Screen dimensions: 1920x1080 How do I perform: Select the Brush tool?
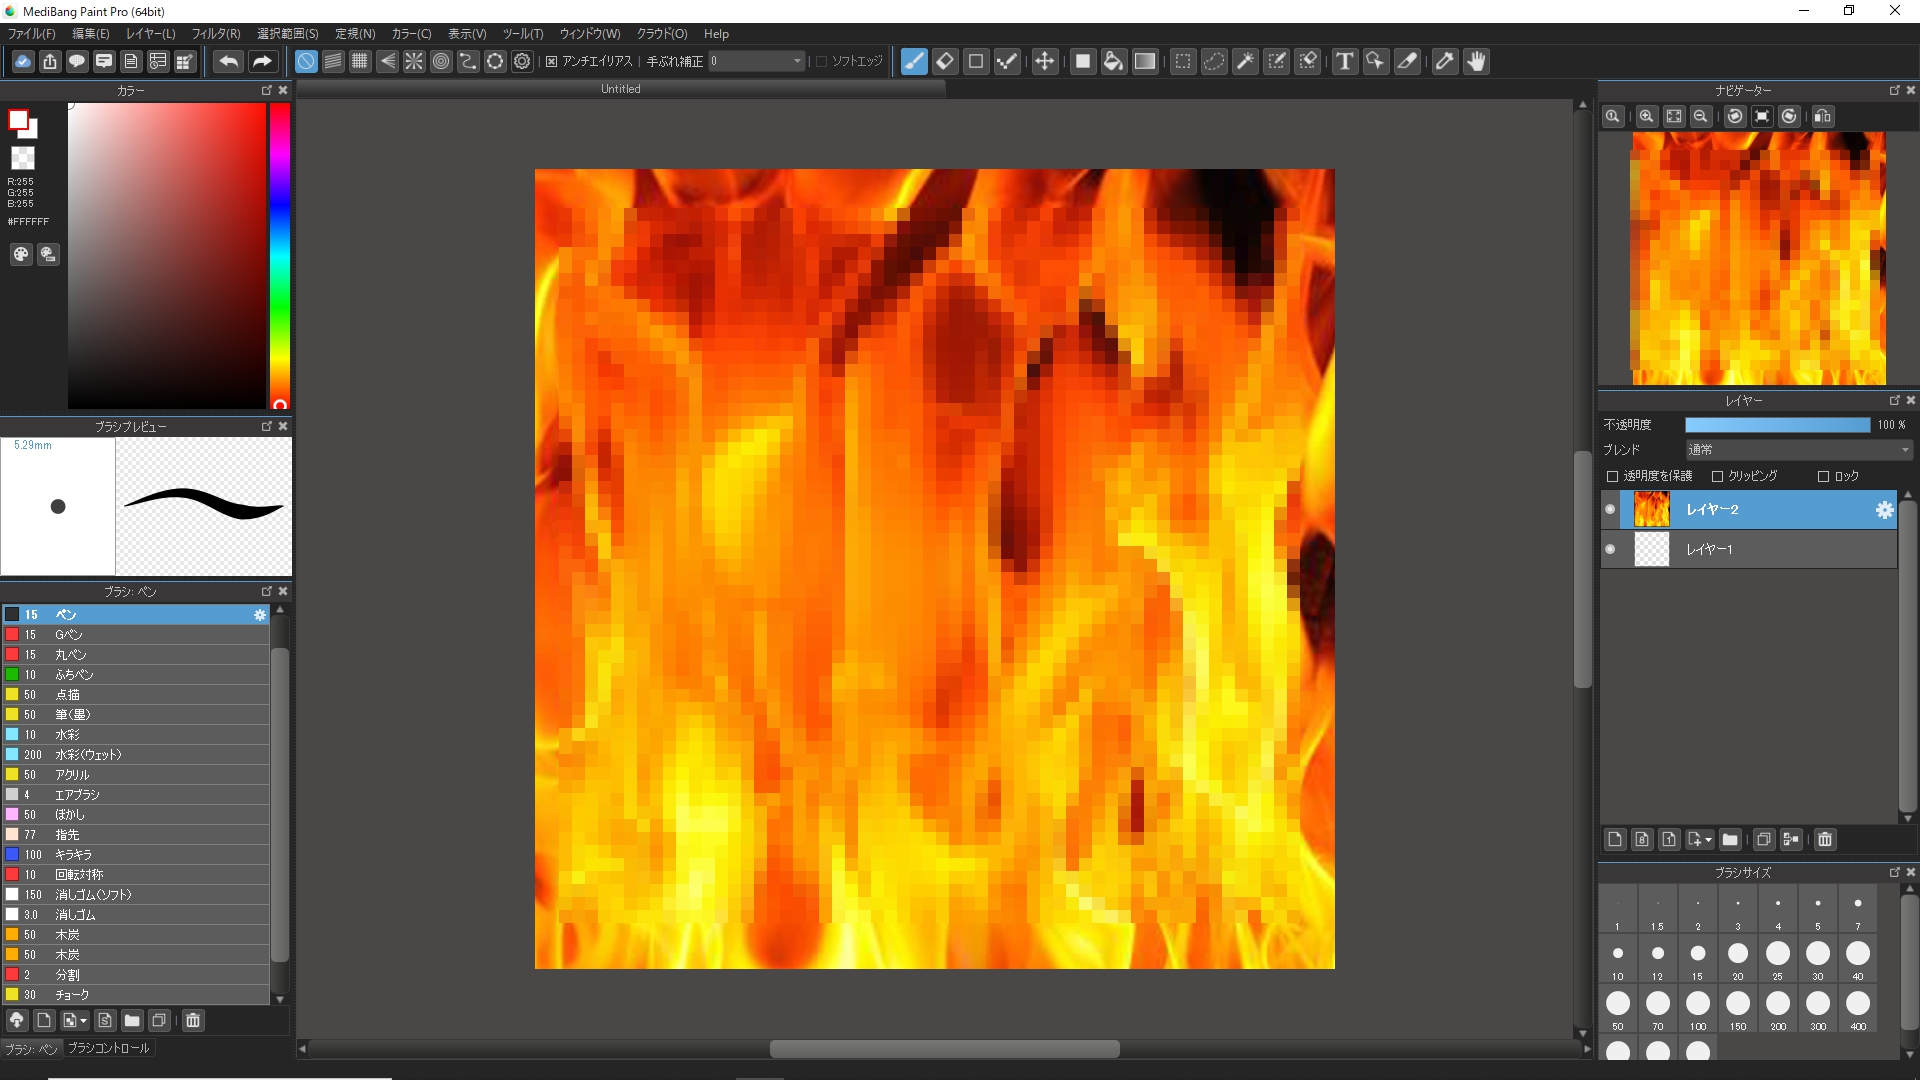[x=914, y=61]
